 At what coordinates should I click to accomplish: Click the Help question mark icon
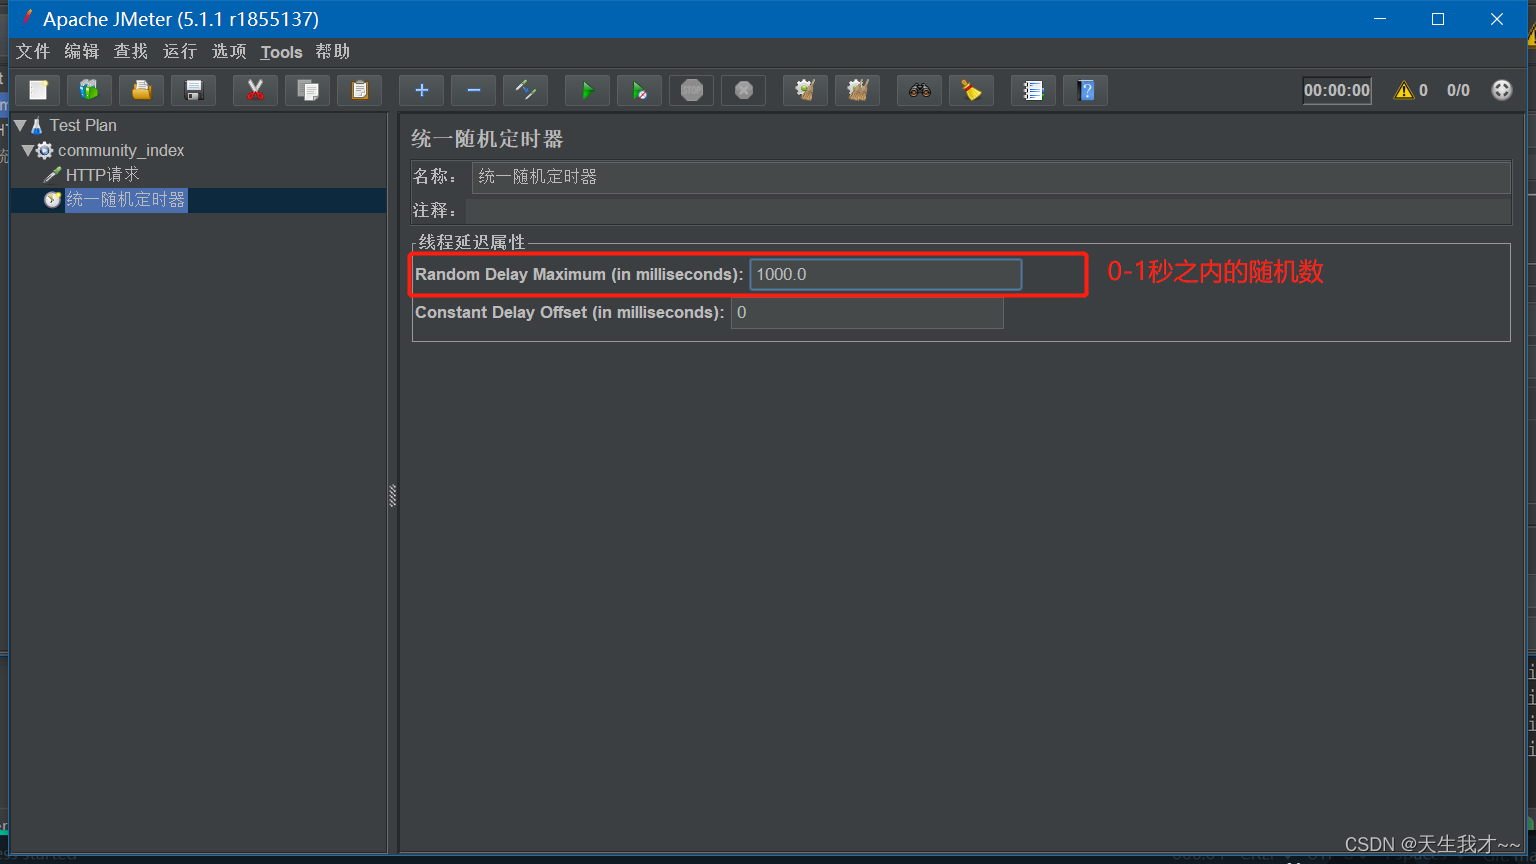pyautogui.click(x=1086, y=91)
